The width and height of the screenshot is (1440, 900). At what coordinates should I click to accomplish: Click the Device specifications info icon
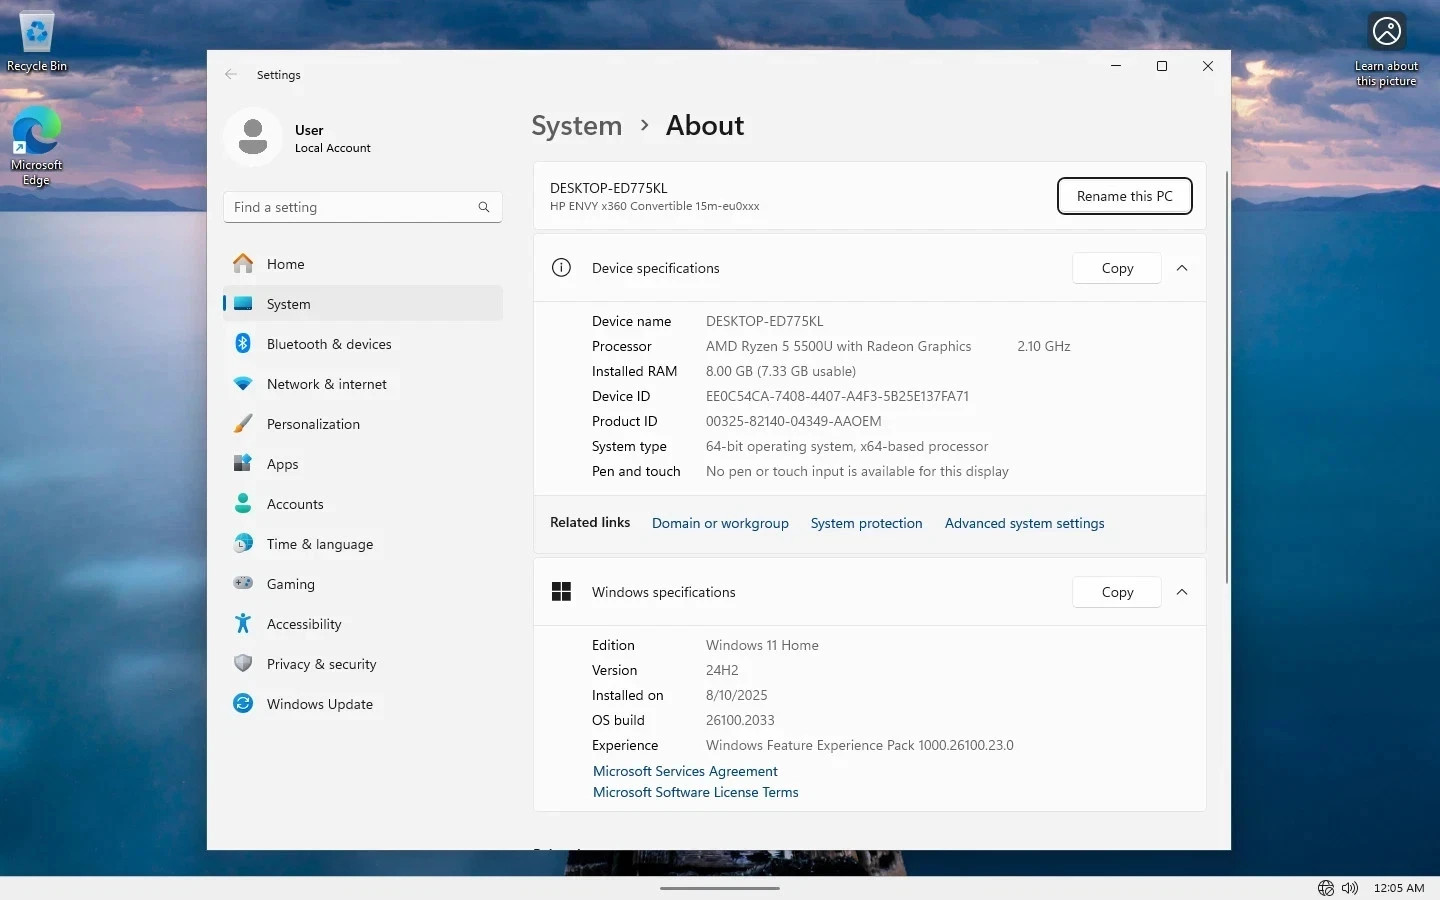[562, 267]
